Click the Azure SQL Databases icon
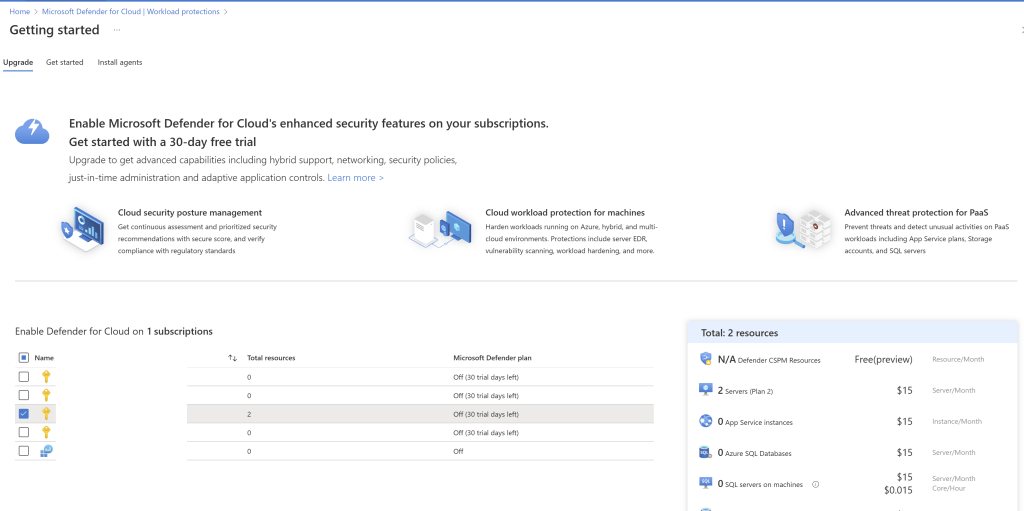 coord(706,452)
